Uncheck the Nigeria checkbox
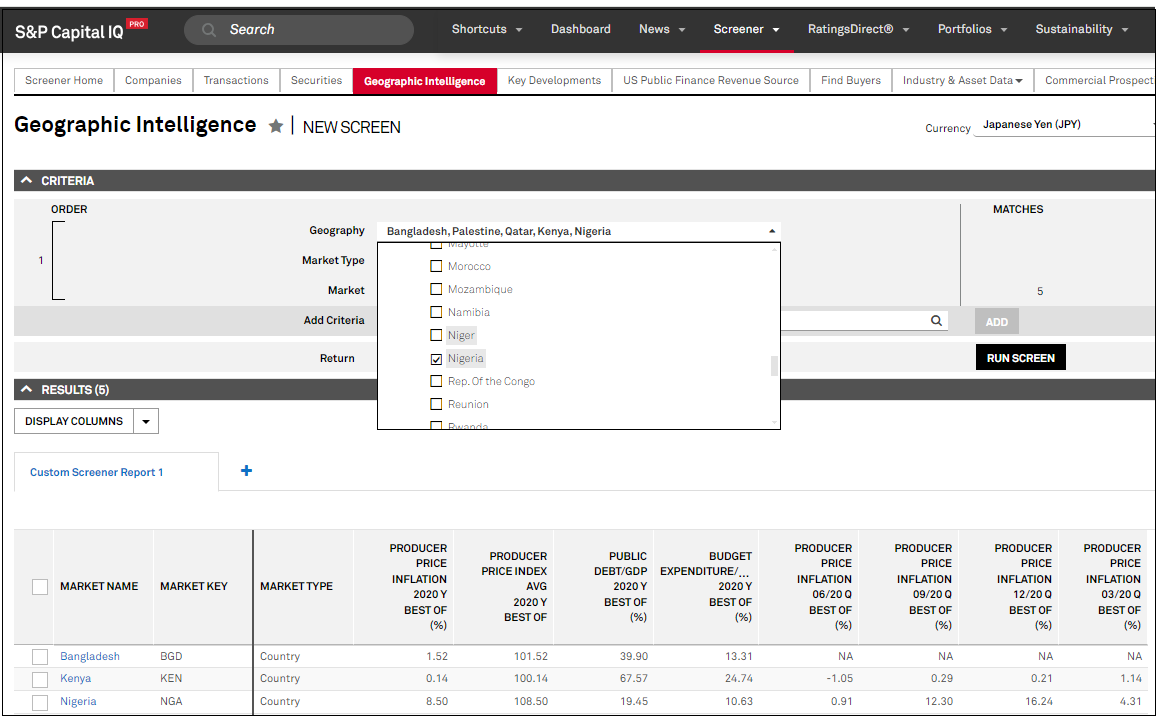This screenshot has height=725, width=1167. click(x=436, y=359)
